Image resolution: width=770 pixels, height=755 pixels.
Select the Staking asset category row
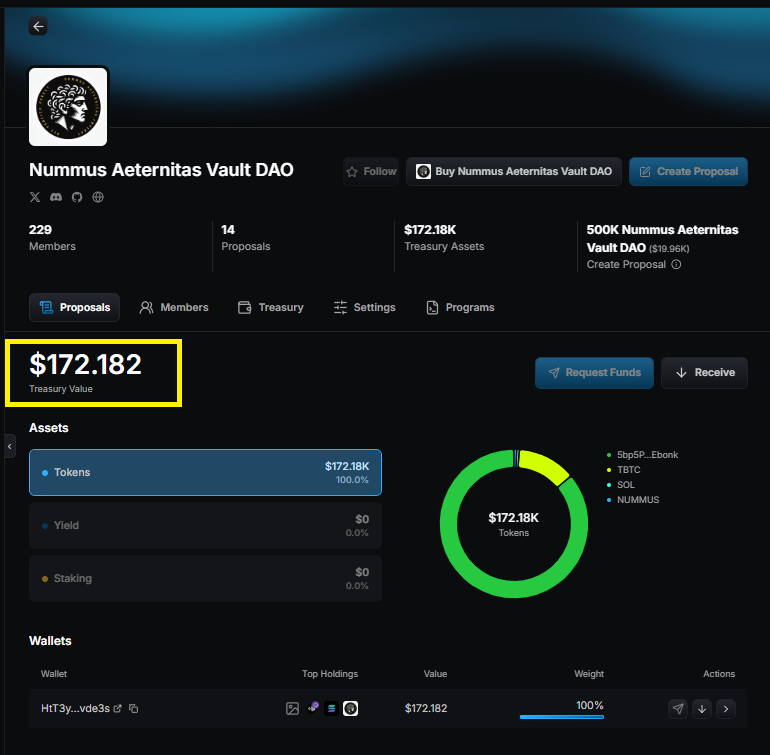205,579
